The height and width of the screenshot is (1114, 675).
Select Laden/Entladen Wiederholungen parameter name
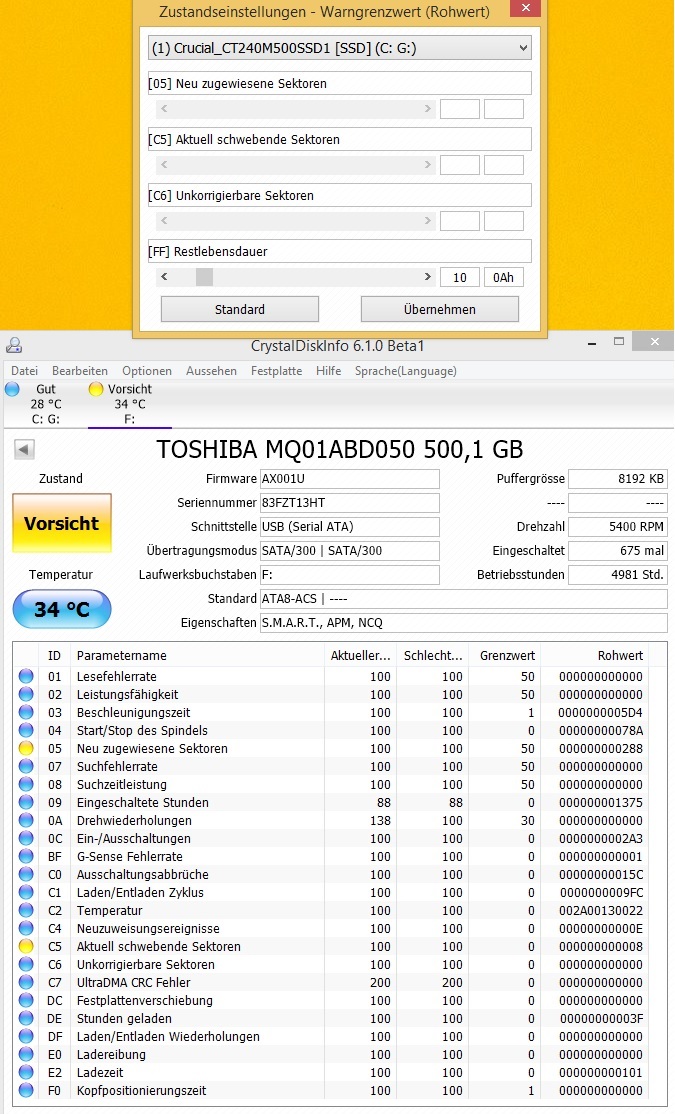pyautogui.click(x=168, y=1037)
